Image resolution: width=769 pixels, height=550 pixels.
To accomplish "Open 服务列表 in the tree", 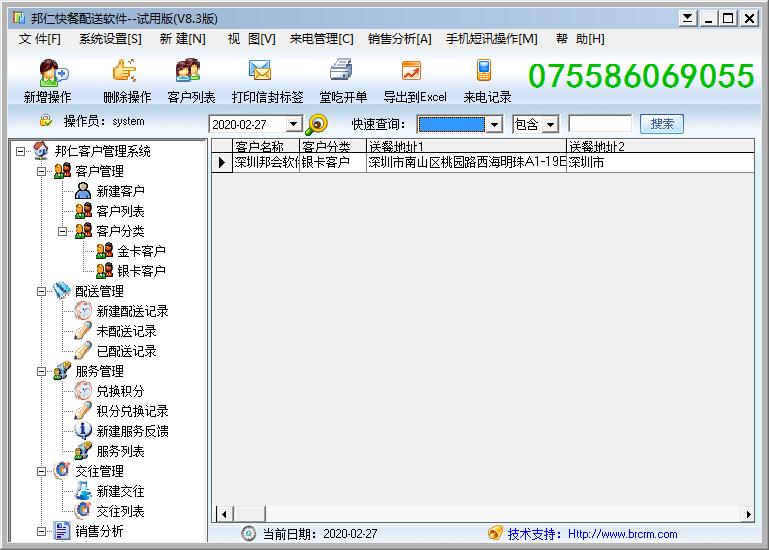I will [120, 451].
